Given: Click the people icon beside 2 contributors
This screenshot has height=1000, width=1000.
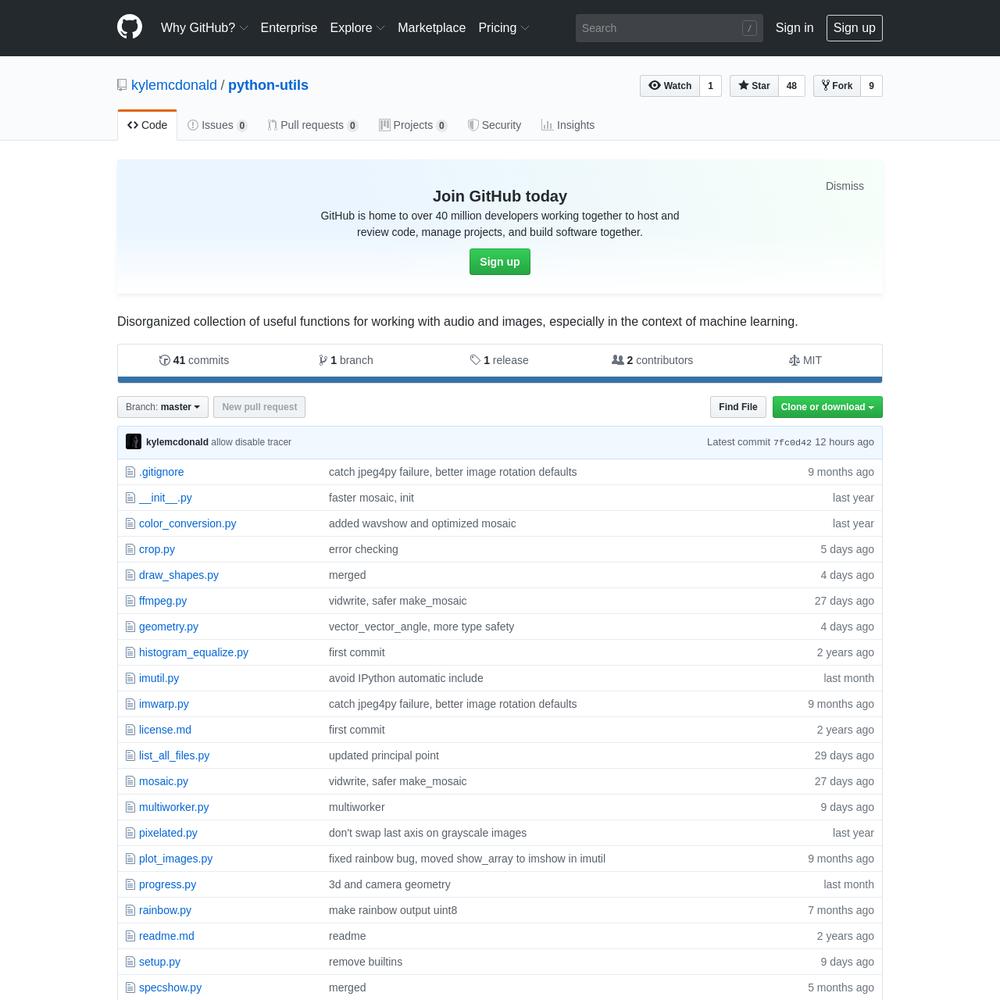Looking at the screenshot, I should 617,360.
